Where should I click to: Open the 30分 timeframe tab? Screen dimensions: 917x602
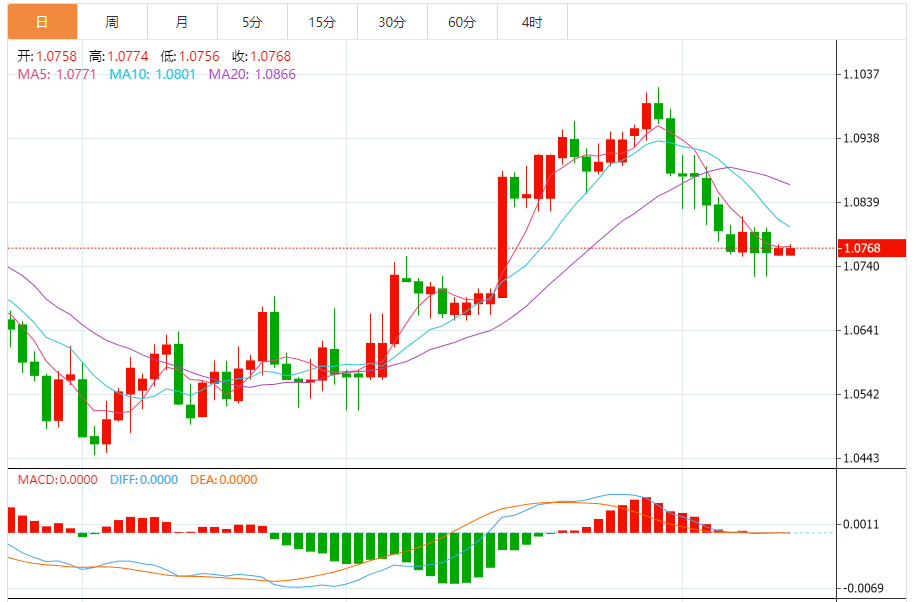click(392, 22)
